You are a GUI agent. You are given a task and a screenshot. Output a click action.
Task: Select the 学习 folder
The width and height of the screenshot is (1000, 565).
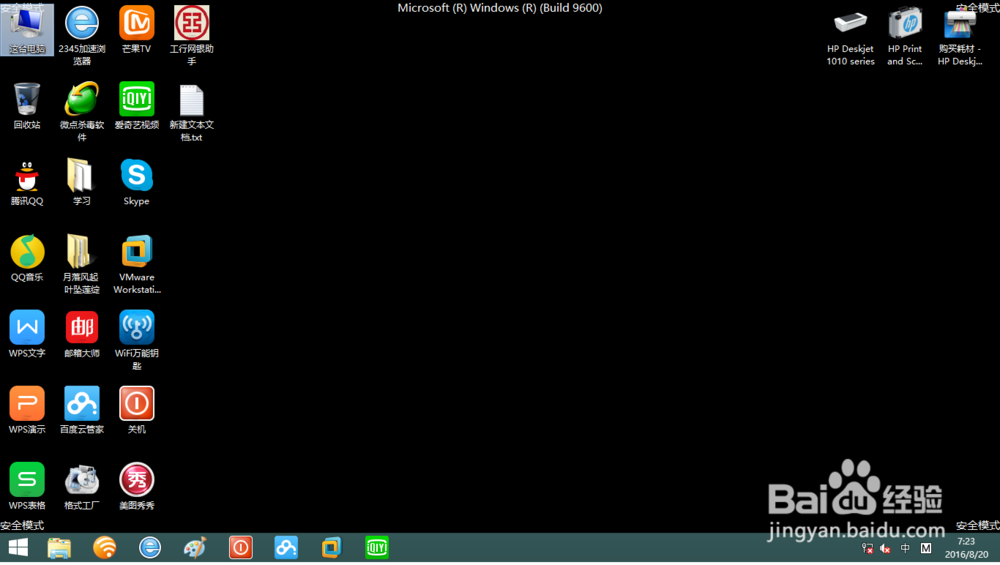81,182
